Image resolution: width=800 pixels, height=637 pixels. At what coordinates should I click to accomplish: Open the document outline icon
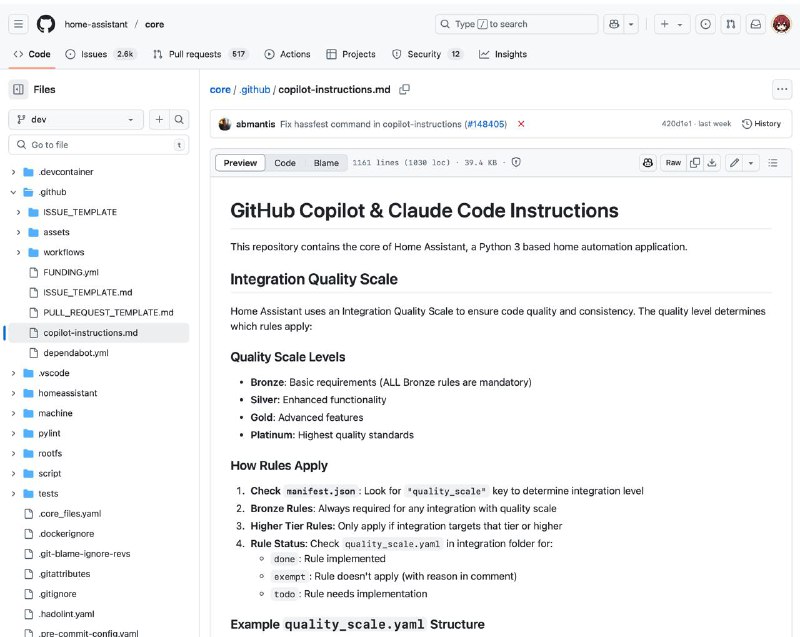(773, 163)
